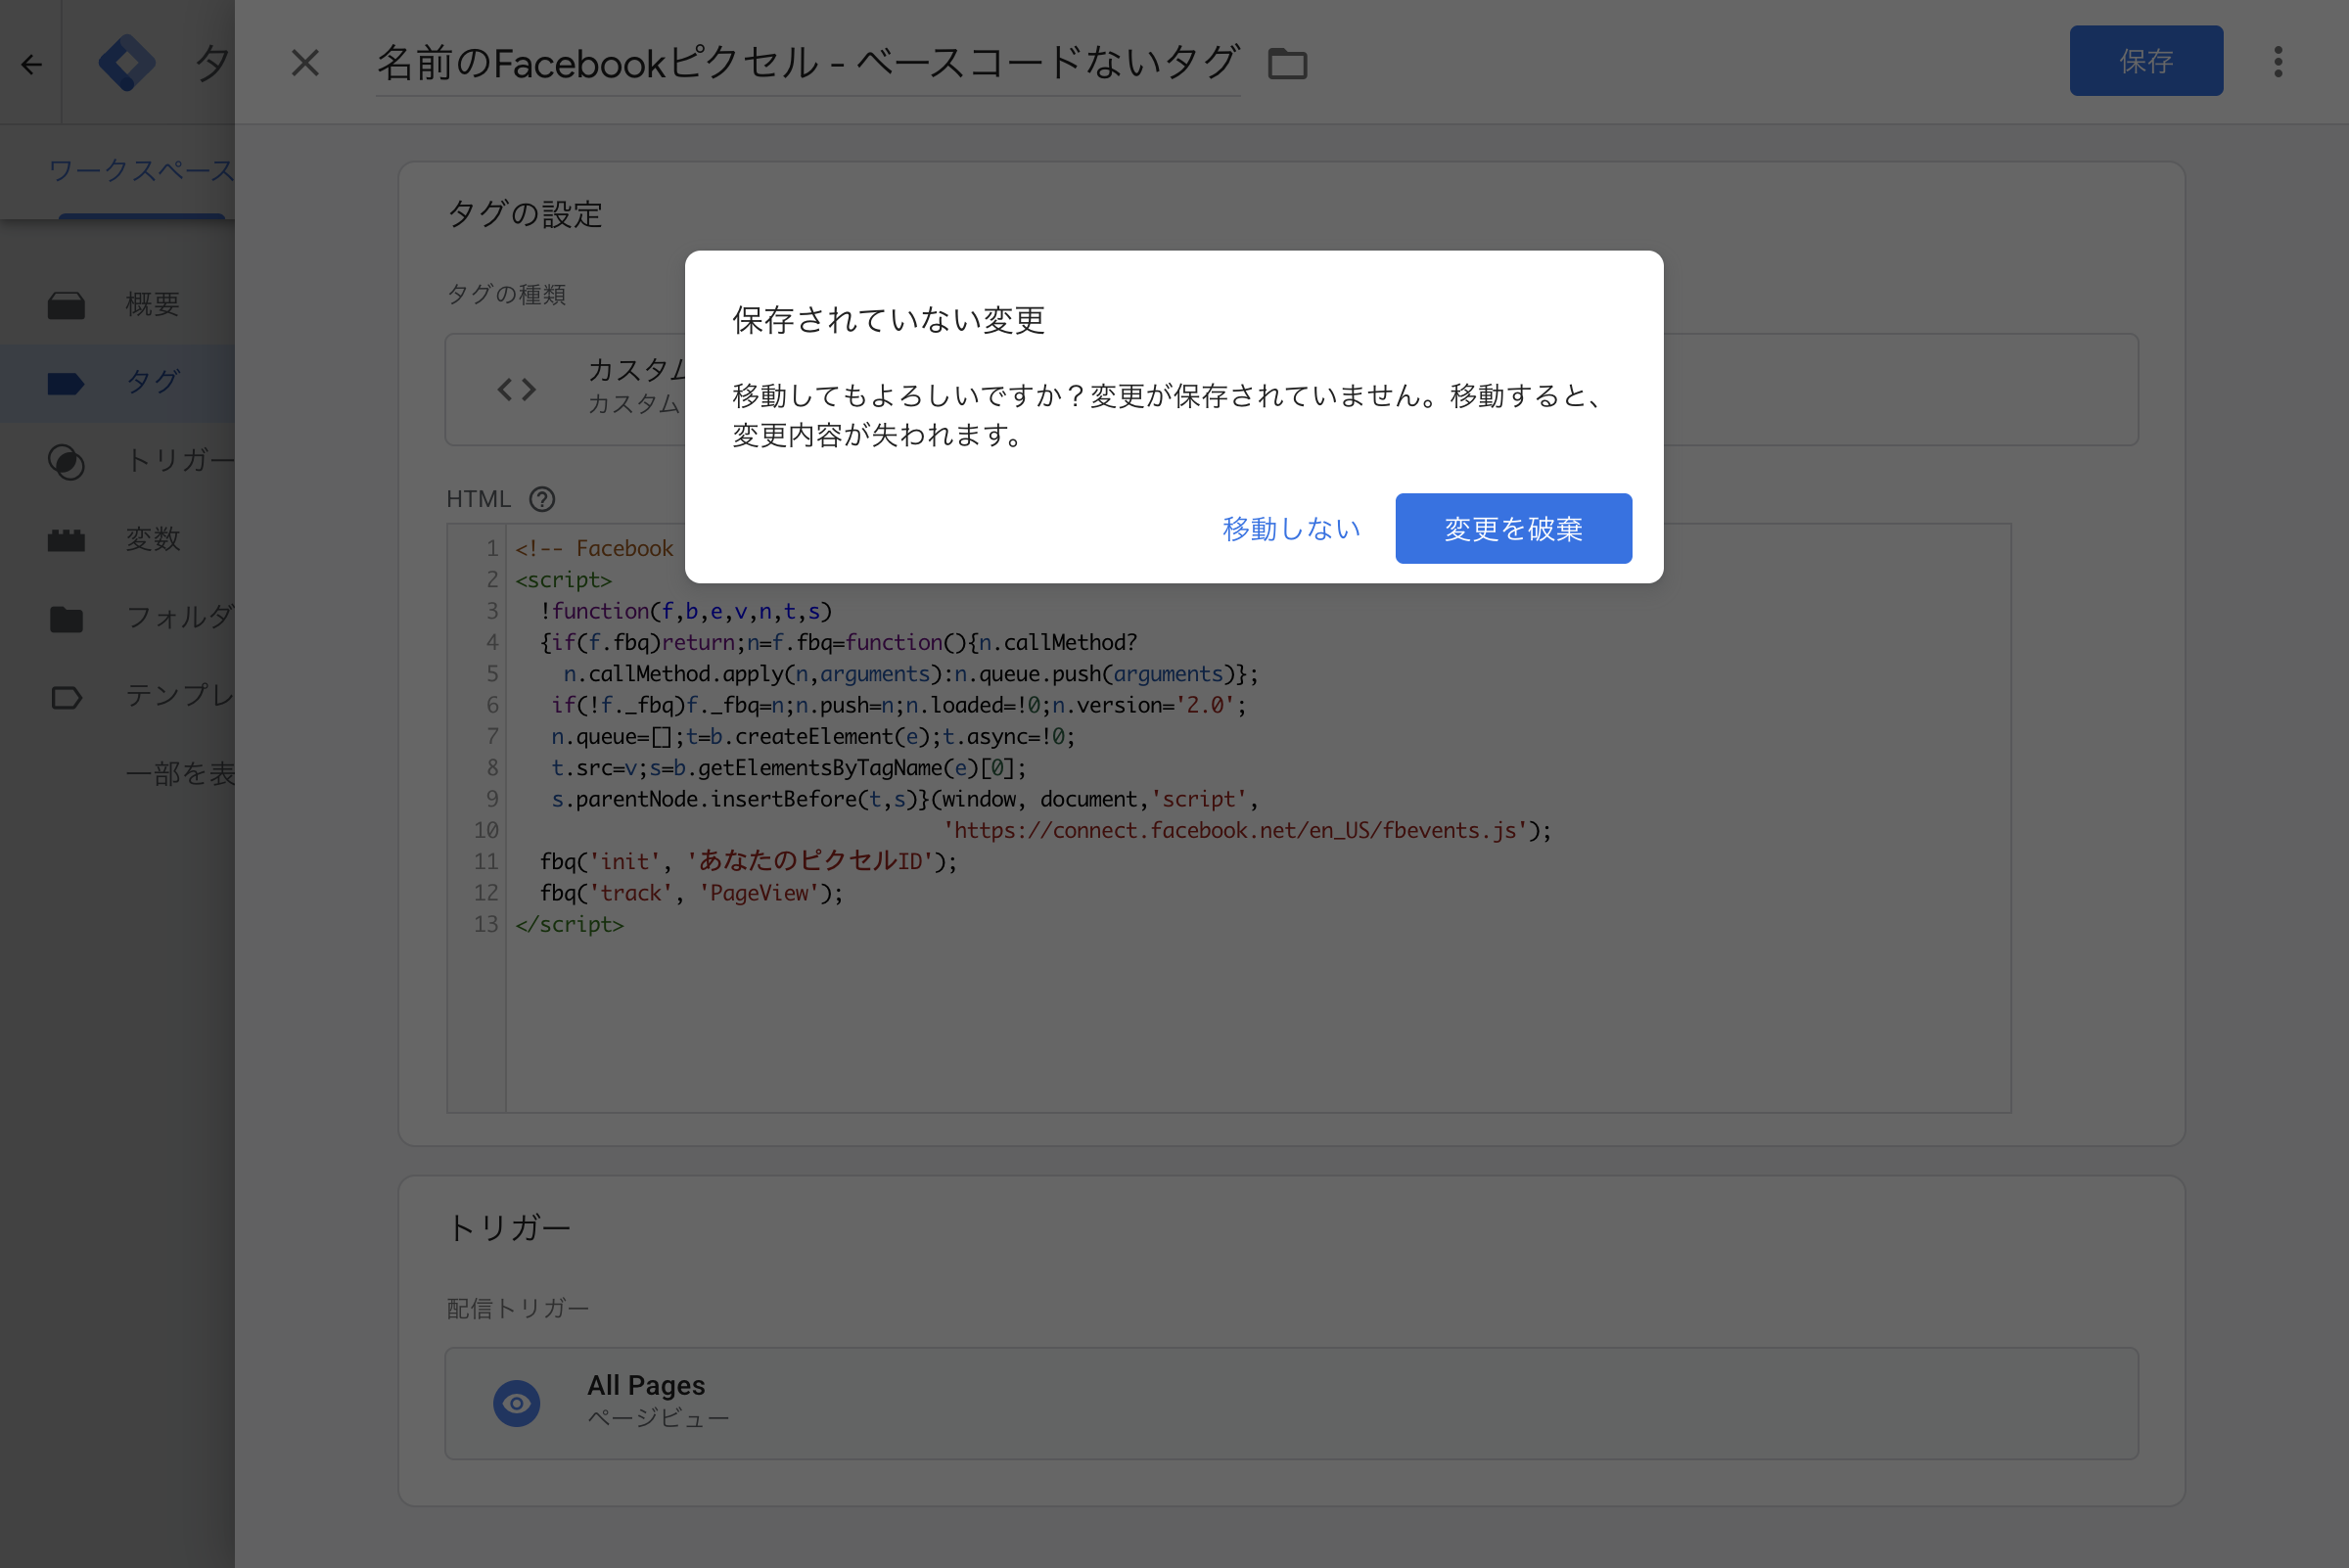Click the Google Tag Manager logo
This screenshot has height=1568, width=2349.
click(127, 63)
